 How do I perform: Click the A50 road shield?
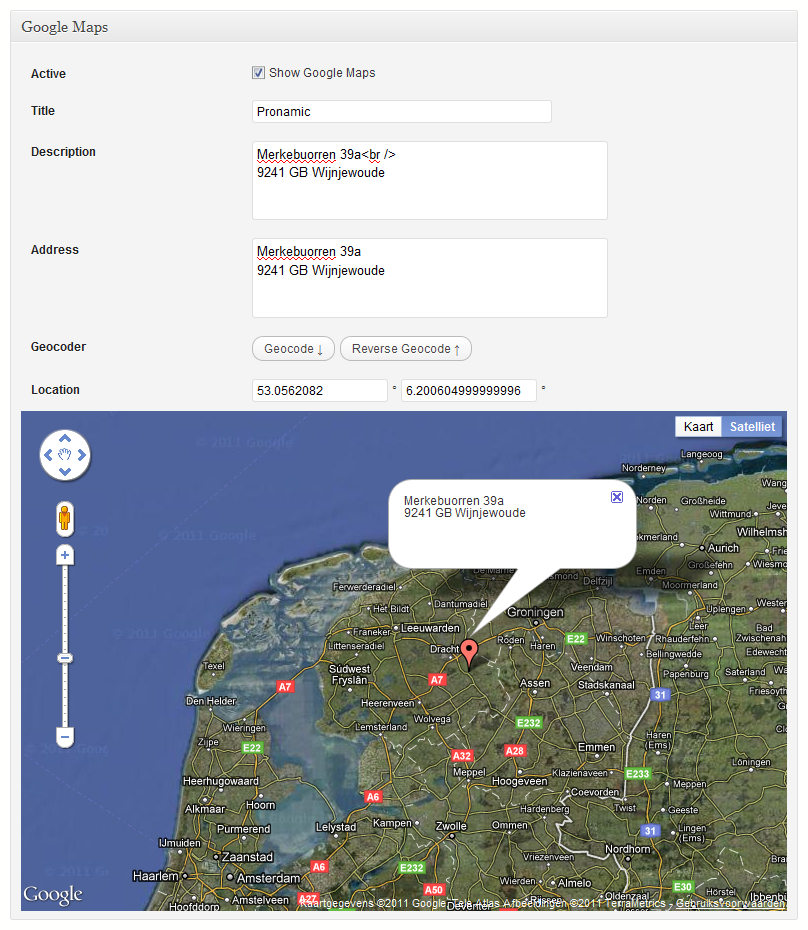(x=434, y=890)
